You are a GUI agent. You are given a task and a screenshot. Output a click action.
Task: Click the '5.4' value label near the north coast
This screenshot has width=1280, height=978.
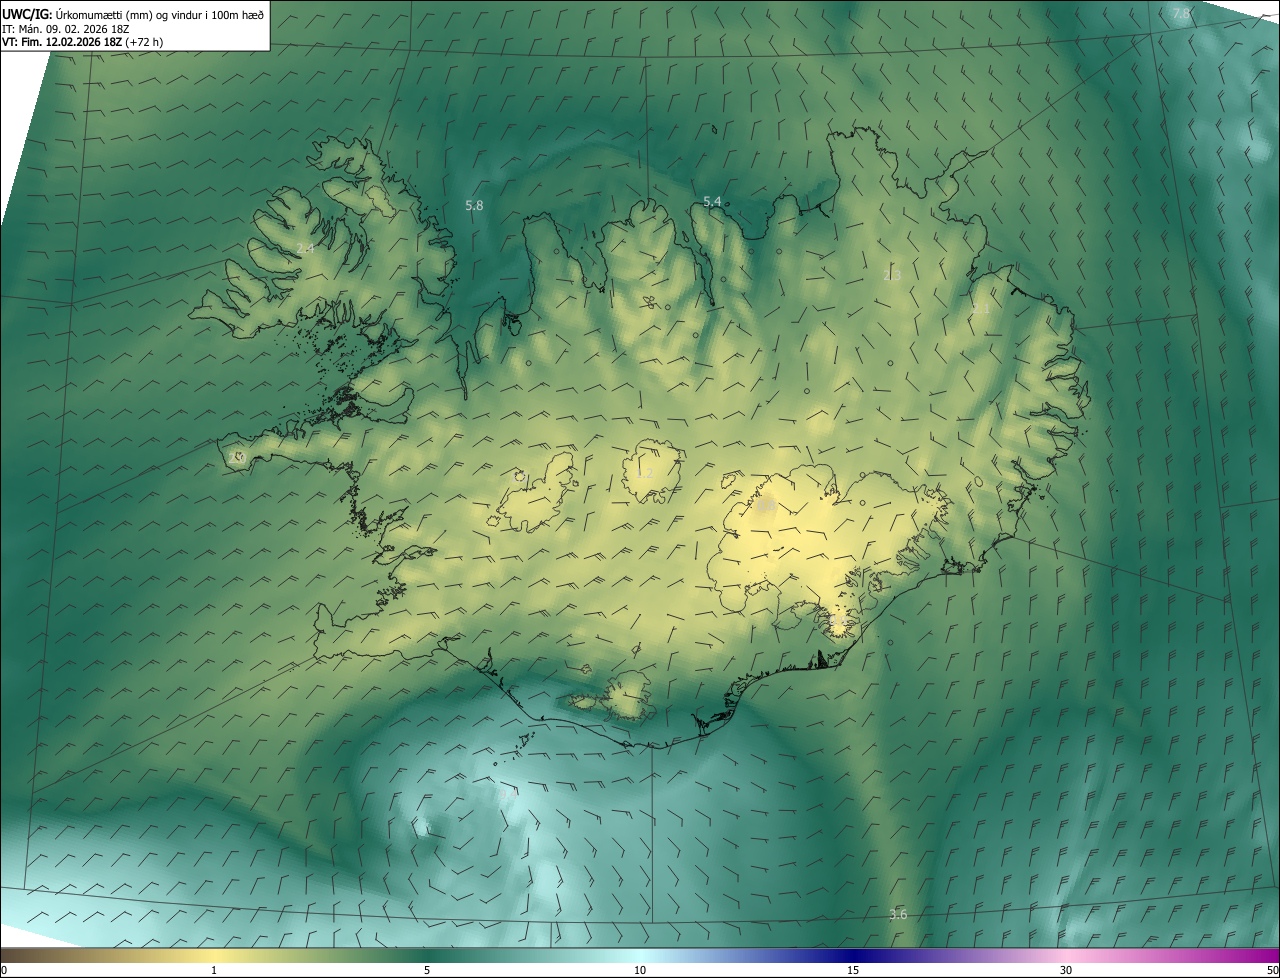point(712,201)
